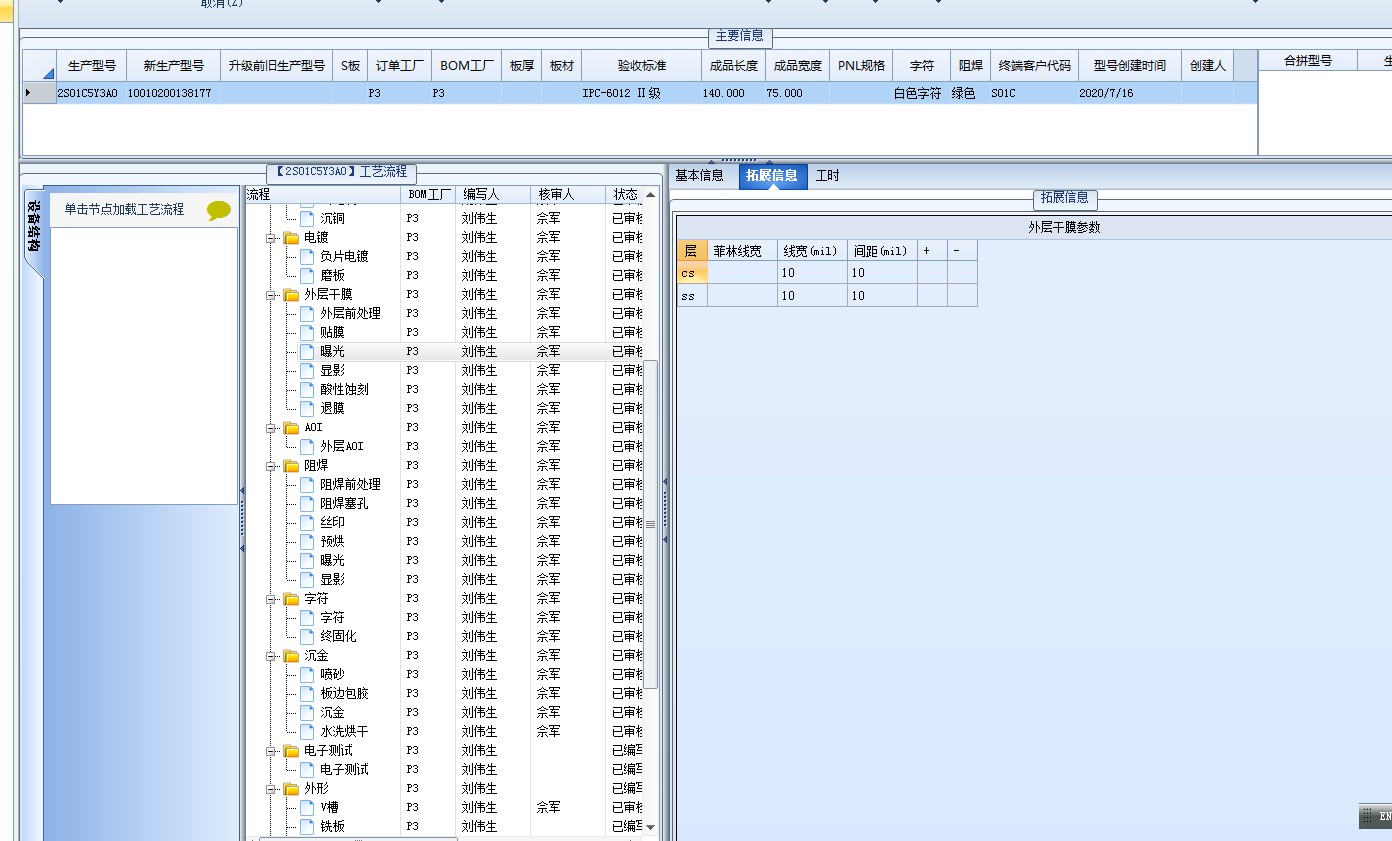Click the document icon beside 外层AOI
Screen dimensions: 1392x841
pos(307,447)
